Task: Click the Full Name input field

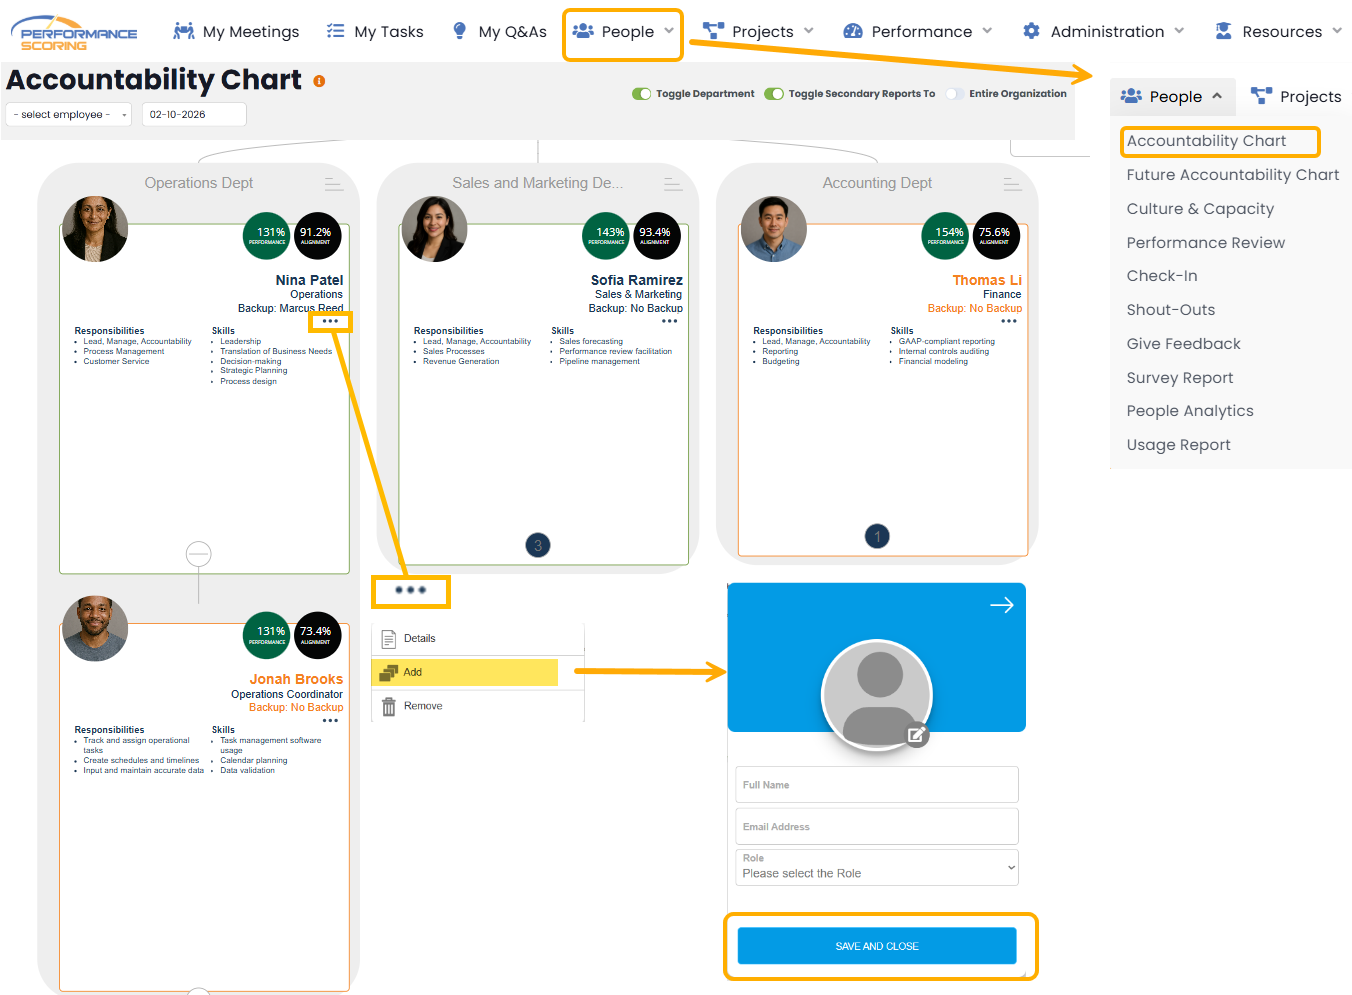Action: click(876, 785)
